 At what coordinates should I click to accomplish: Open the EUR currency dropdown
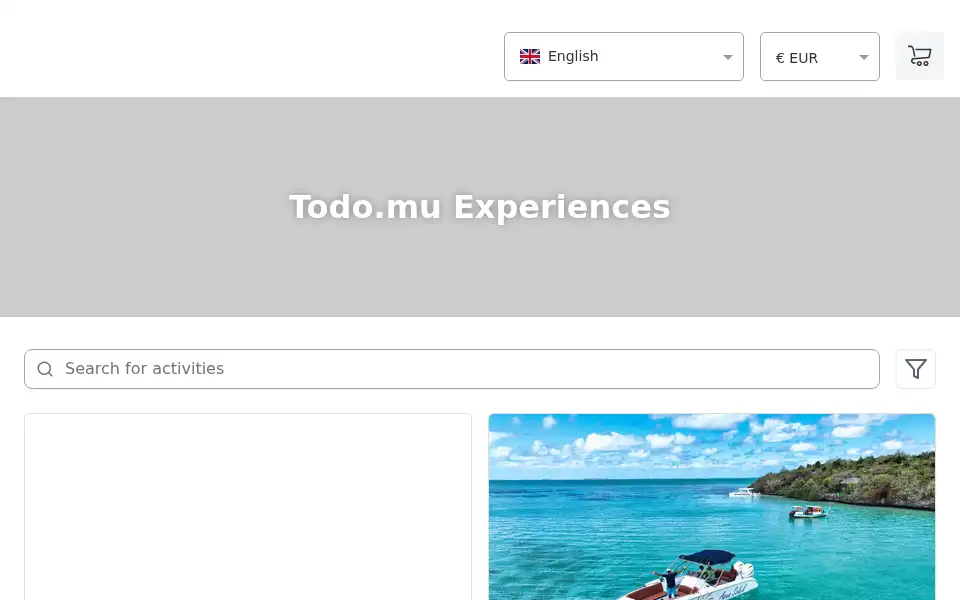819,56
